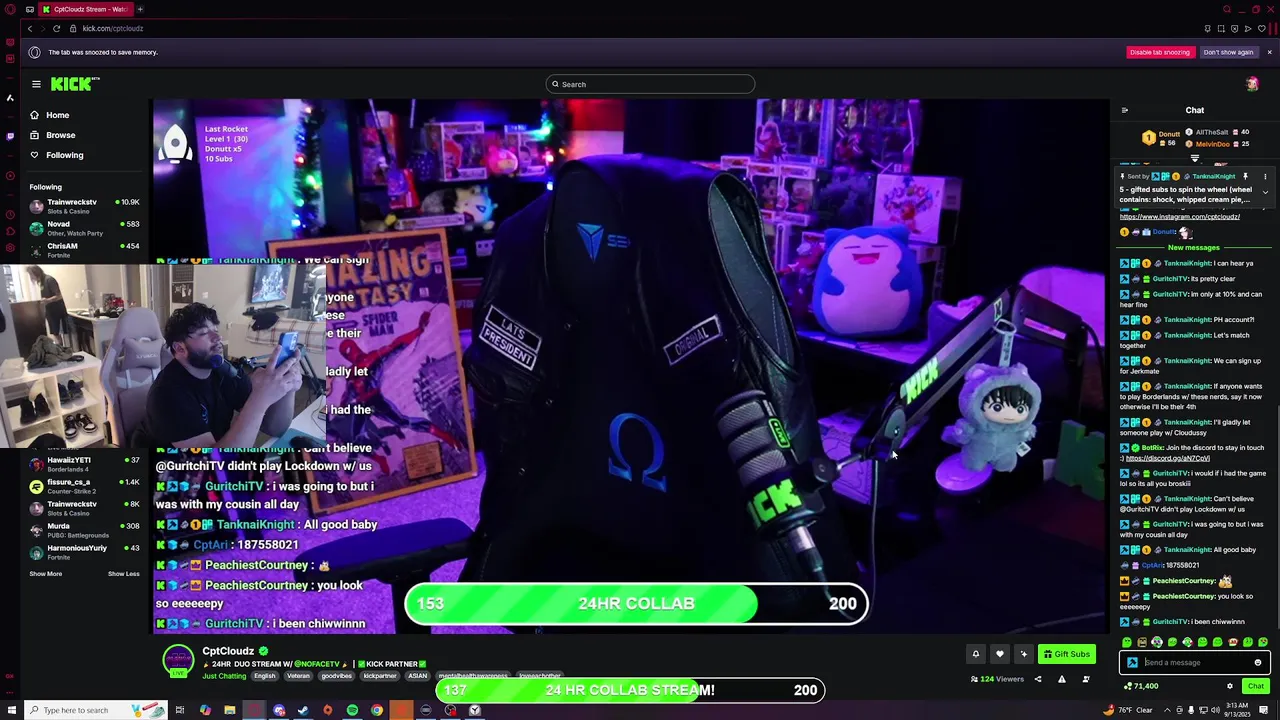Image resolution: width=1280 pixels, height=720 pixels.
Task: Toggle follow heart for CptCloudz
Action: [999, 654]
